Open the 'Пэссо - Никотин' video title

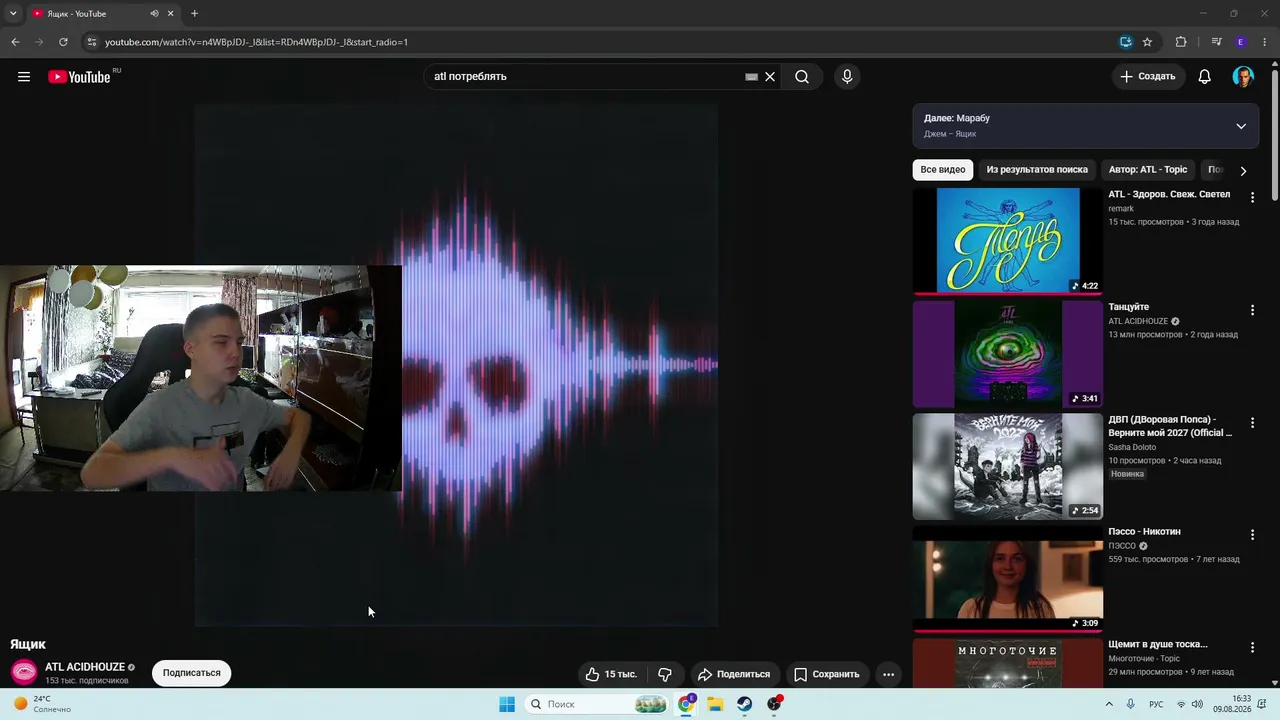tap(1144, 532)
